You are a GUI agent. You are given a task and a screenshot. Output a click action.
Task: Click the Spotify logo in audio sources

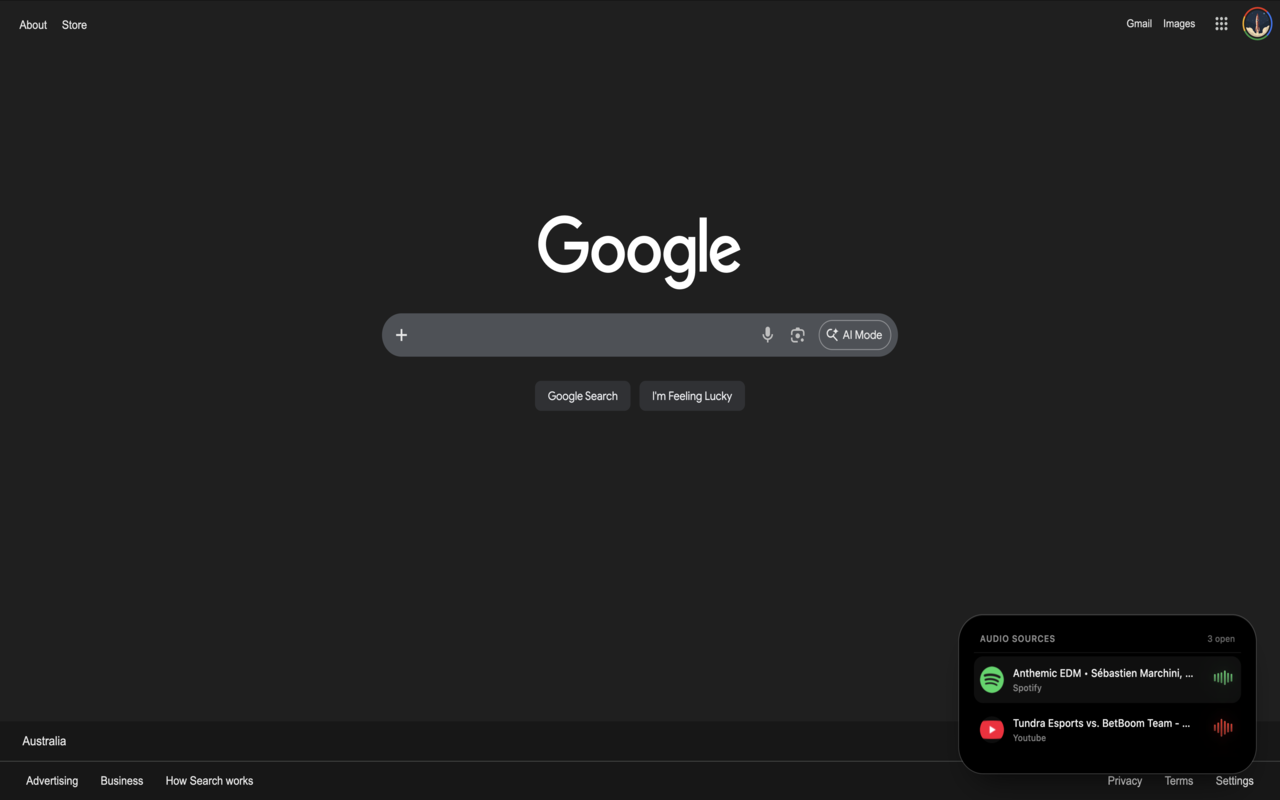[x=992, y=680]
